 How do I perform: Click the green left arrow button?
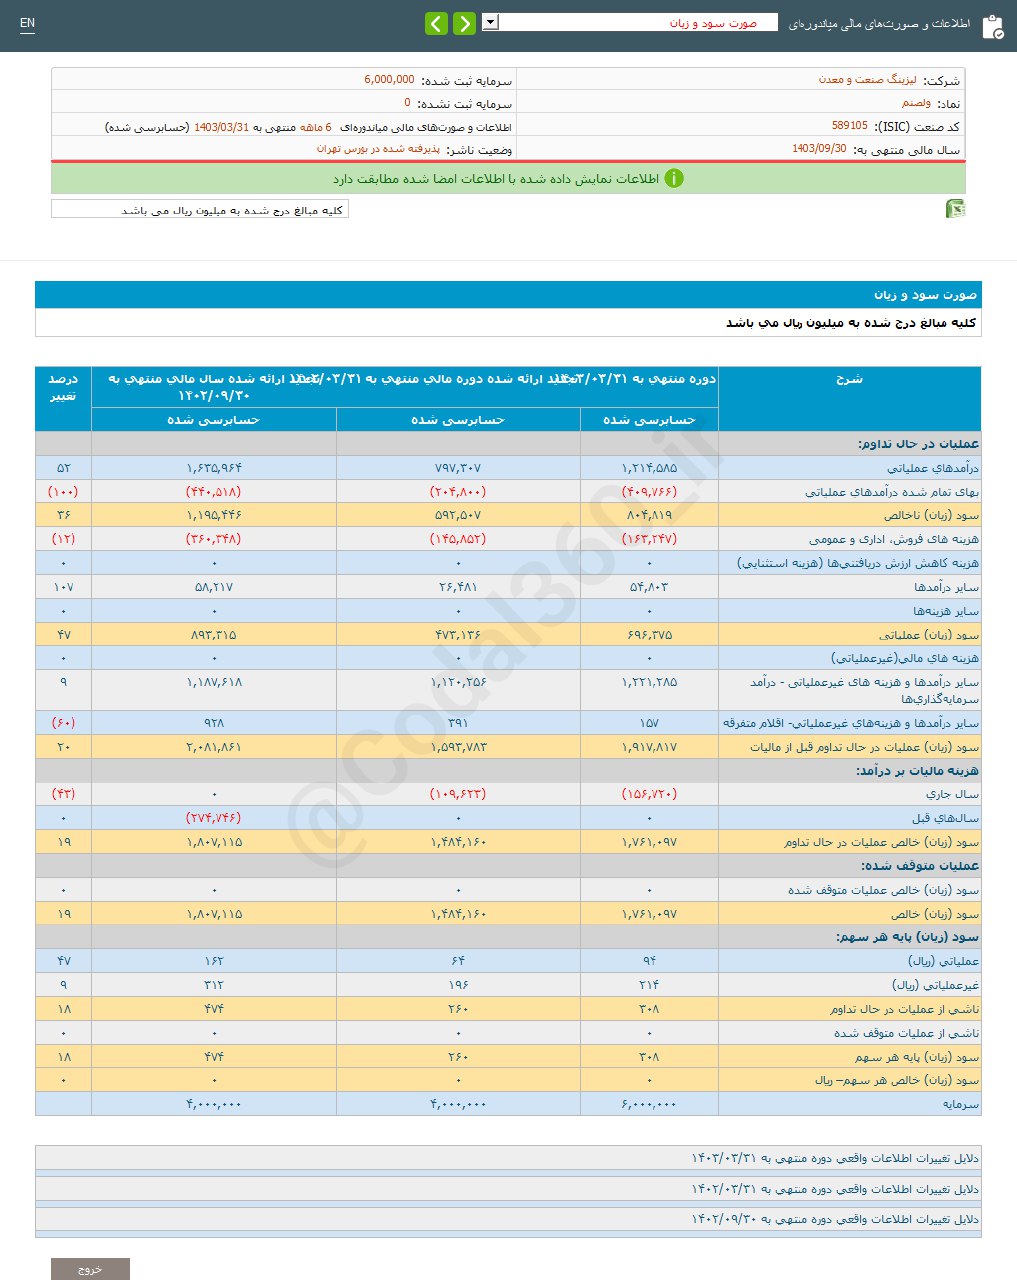(x=436, y=23)
